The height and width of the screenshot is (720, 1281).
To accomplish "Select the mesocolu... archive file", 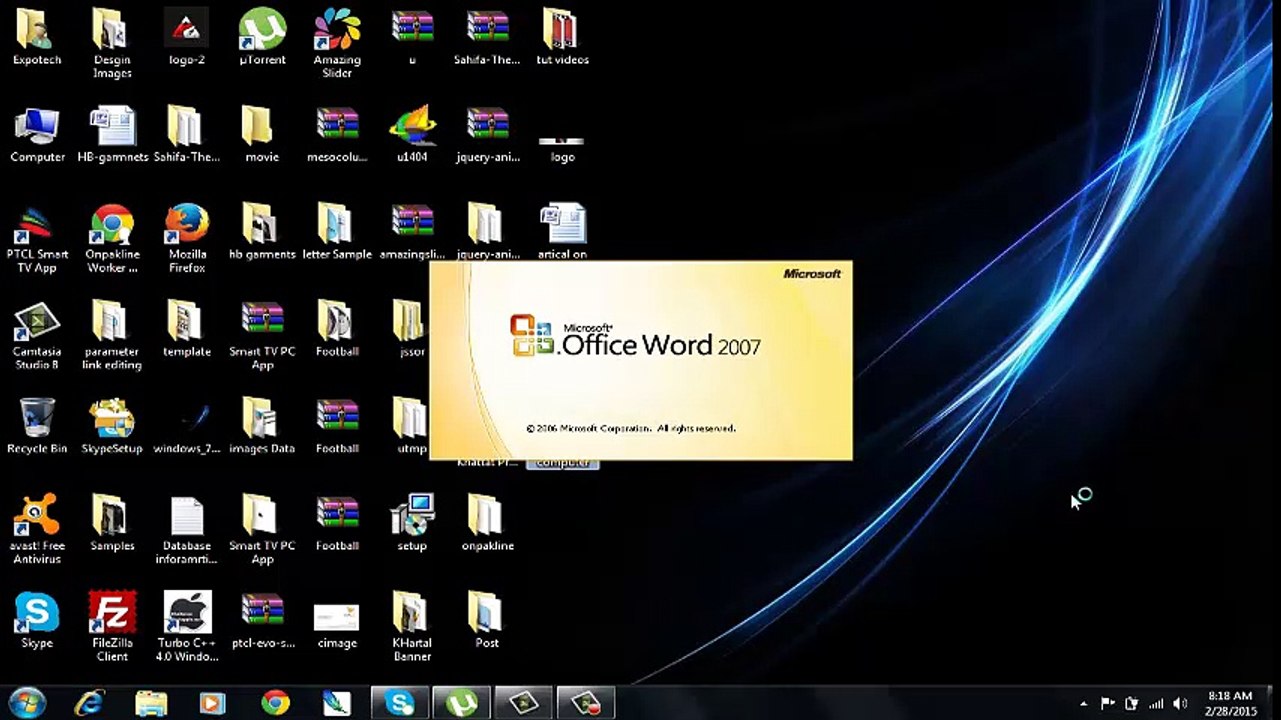I will (337, 135).
